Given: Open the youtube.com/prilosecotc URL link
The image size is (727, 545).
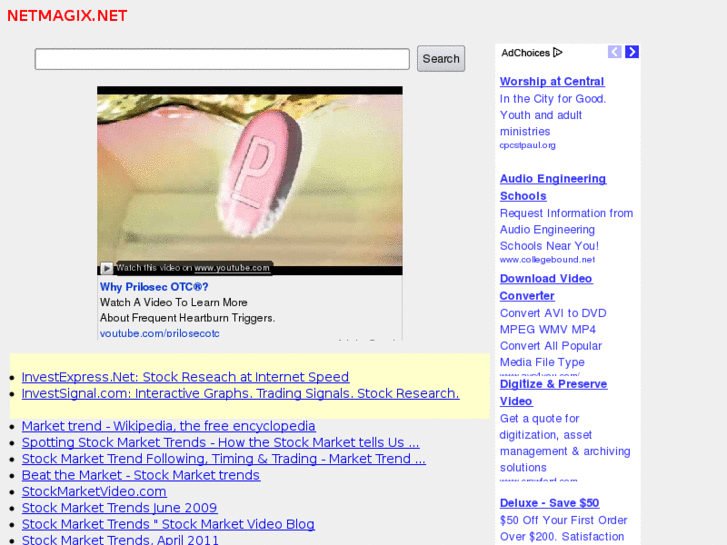Looking at the screenshot, I should 159,333.
